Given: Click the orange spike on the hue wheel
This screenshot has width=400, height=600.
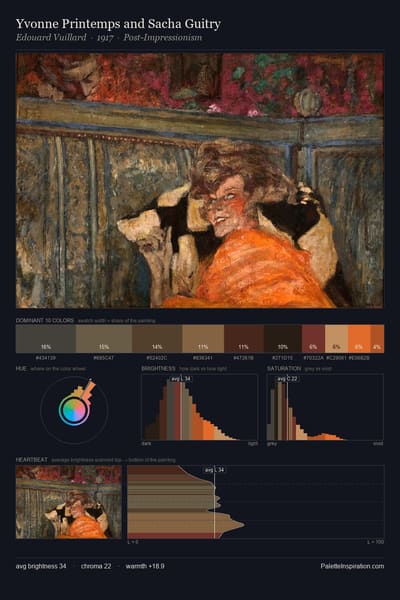Looking at the screenshot, I should pyautogui.click(x=90, y=388).
